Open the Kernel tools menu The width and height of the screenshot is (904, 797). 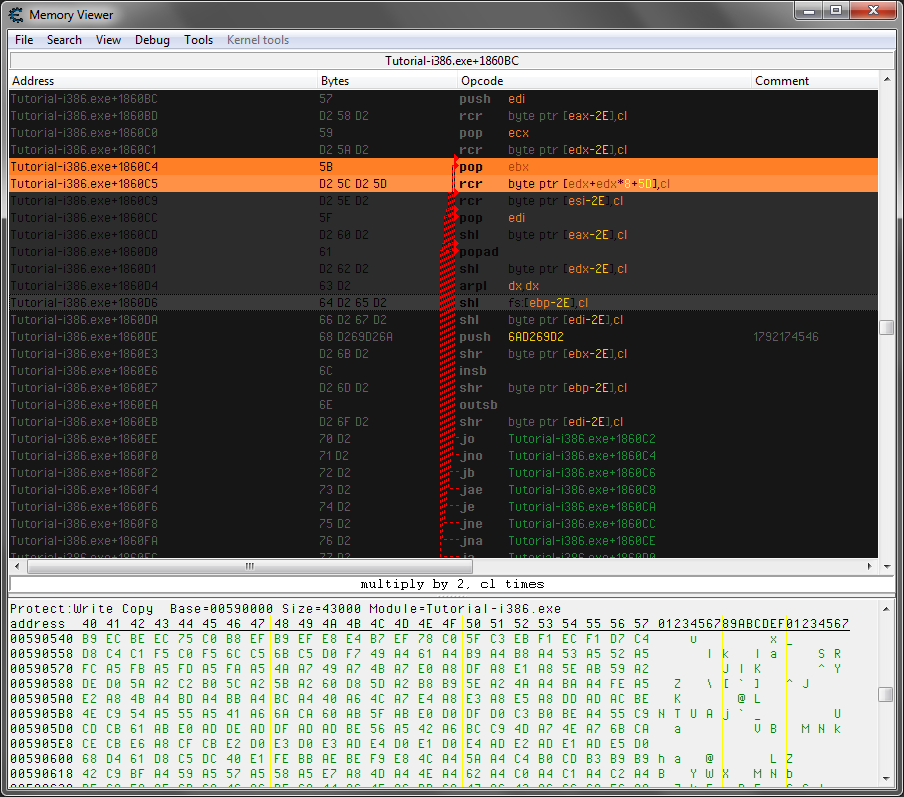pyautogui.click(x=258, y=40)
